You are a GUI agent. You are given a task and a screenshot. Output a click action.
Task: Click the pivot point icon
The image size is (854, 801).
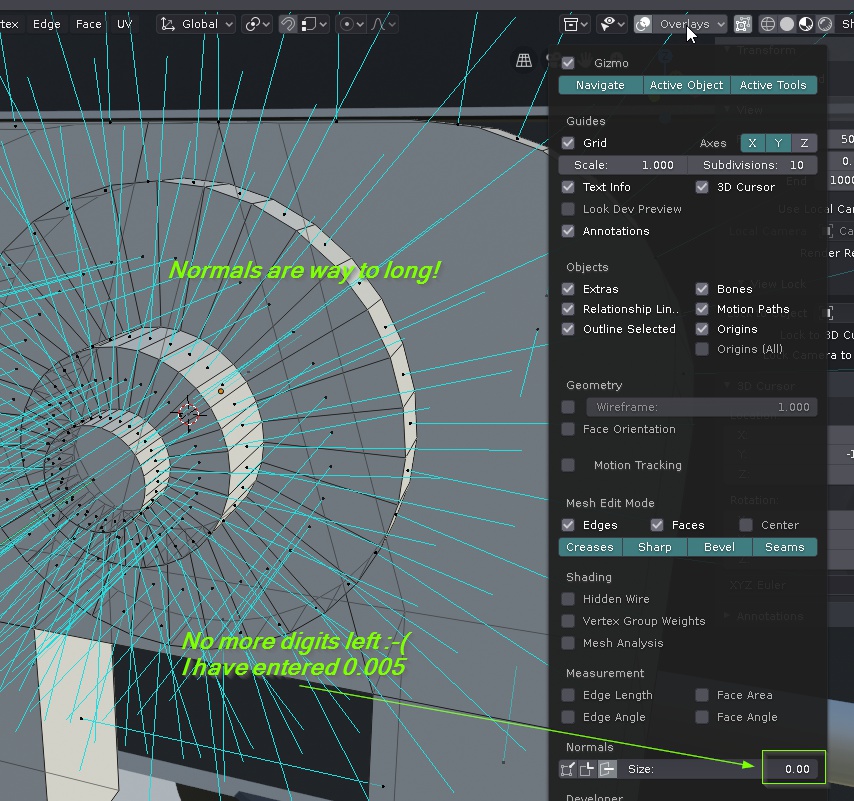pyautogui.click(x=253, y=24)
